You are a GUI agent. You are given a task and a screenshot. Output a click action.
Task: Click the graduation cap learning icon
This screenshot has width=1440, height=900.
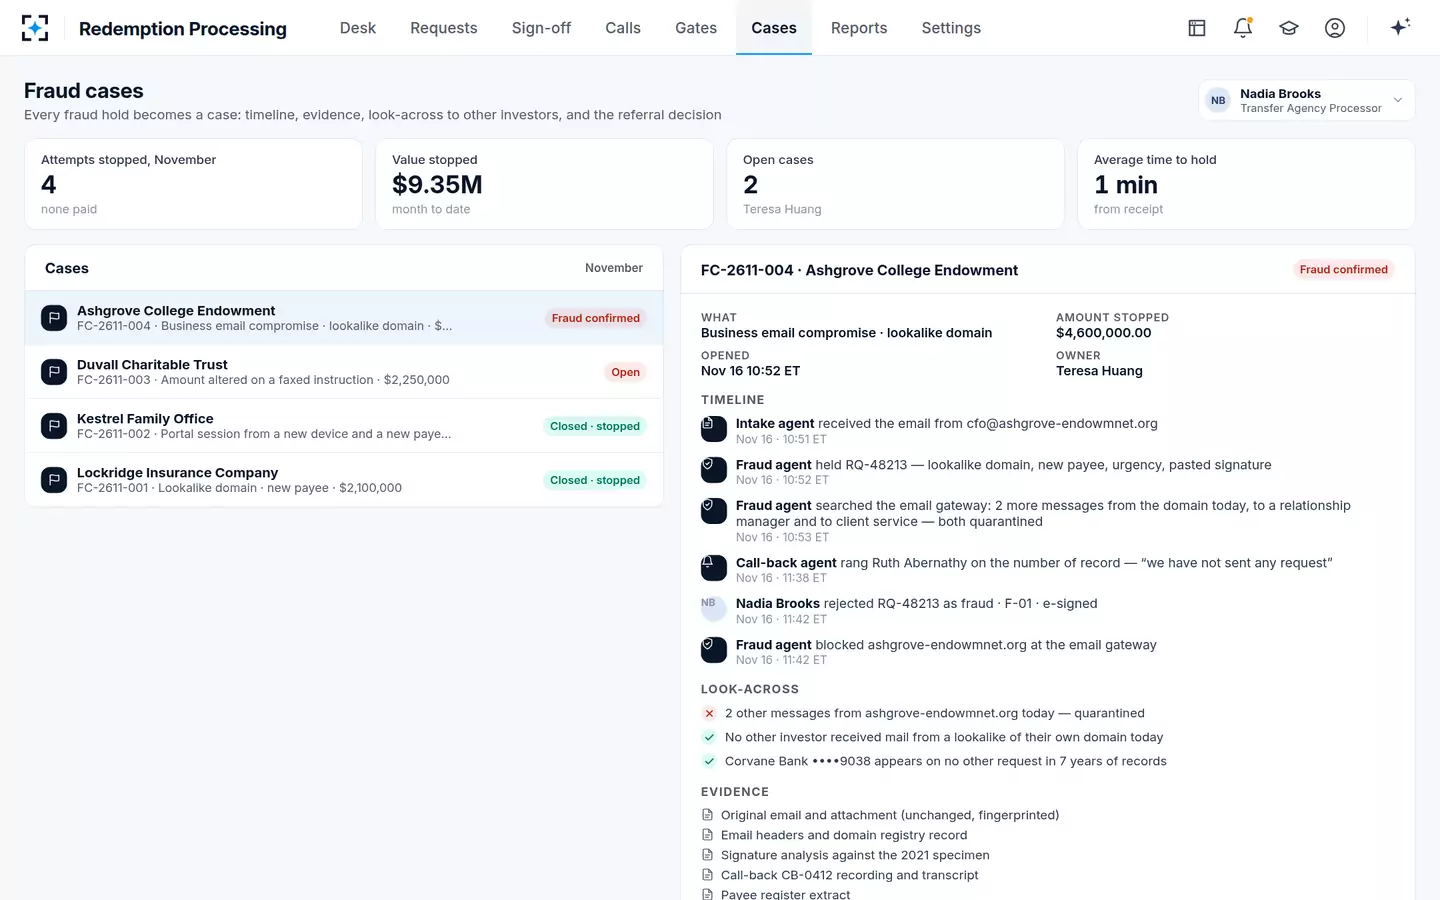point(1289,28)
